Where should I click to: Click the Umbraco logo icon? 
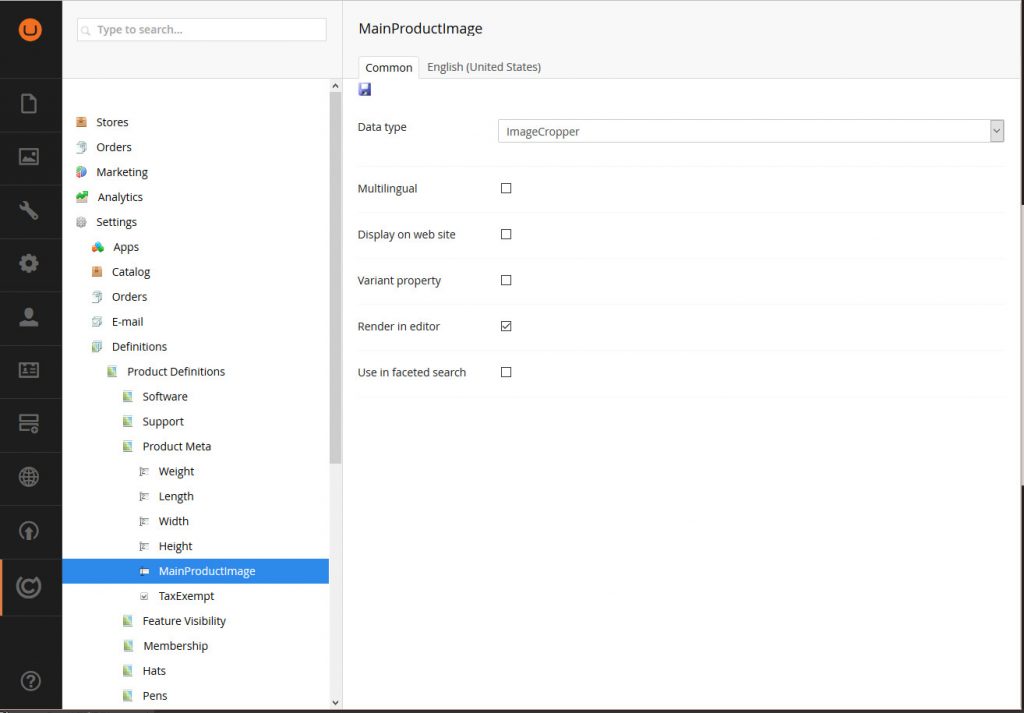coord(31,30)
